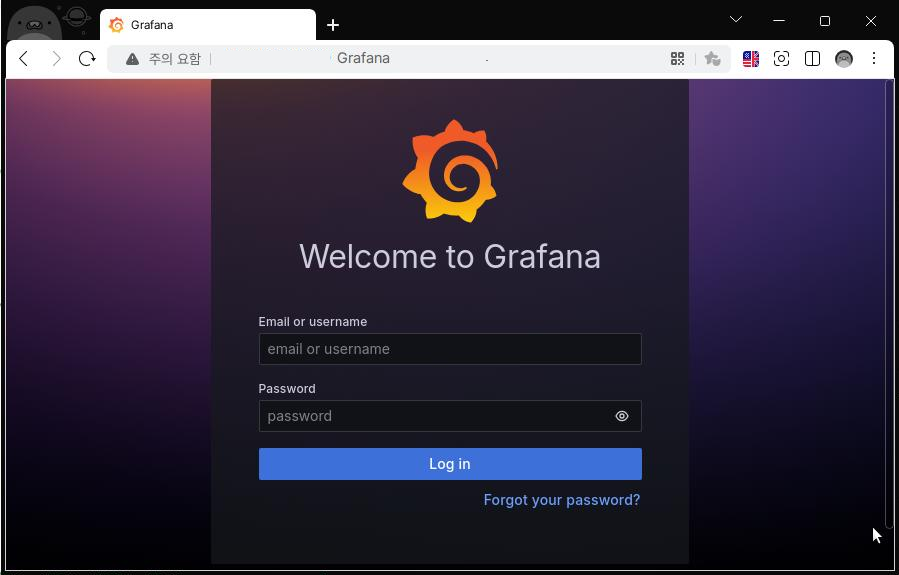
Task: Maximize the browser window
Action: click(824, 21)
